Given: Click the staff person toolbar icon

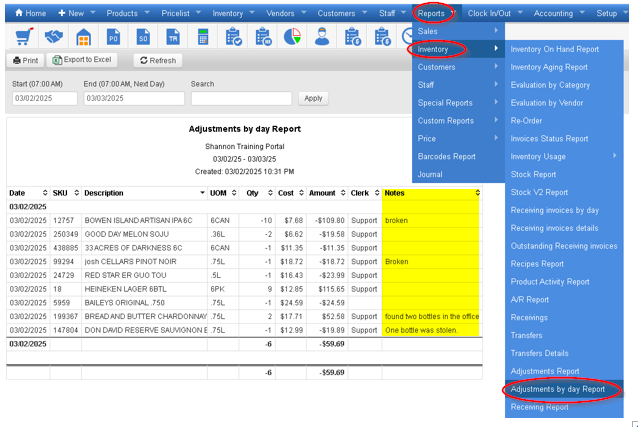Looking at the screenshot, I should pos(322,37).
